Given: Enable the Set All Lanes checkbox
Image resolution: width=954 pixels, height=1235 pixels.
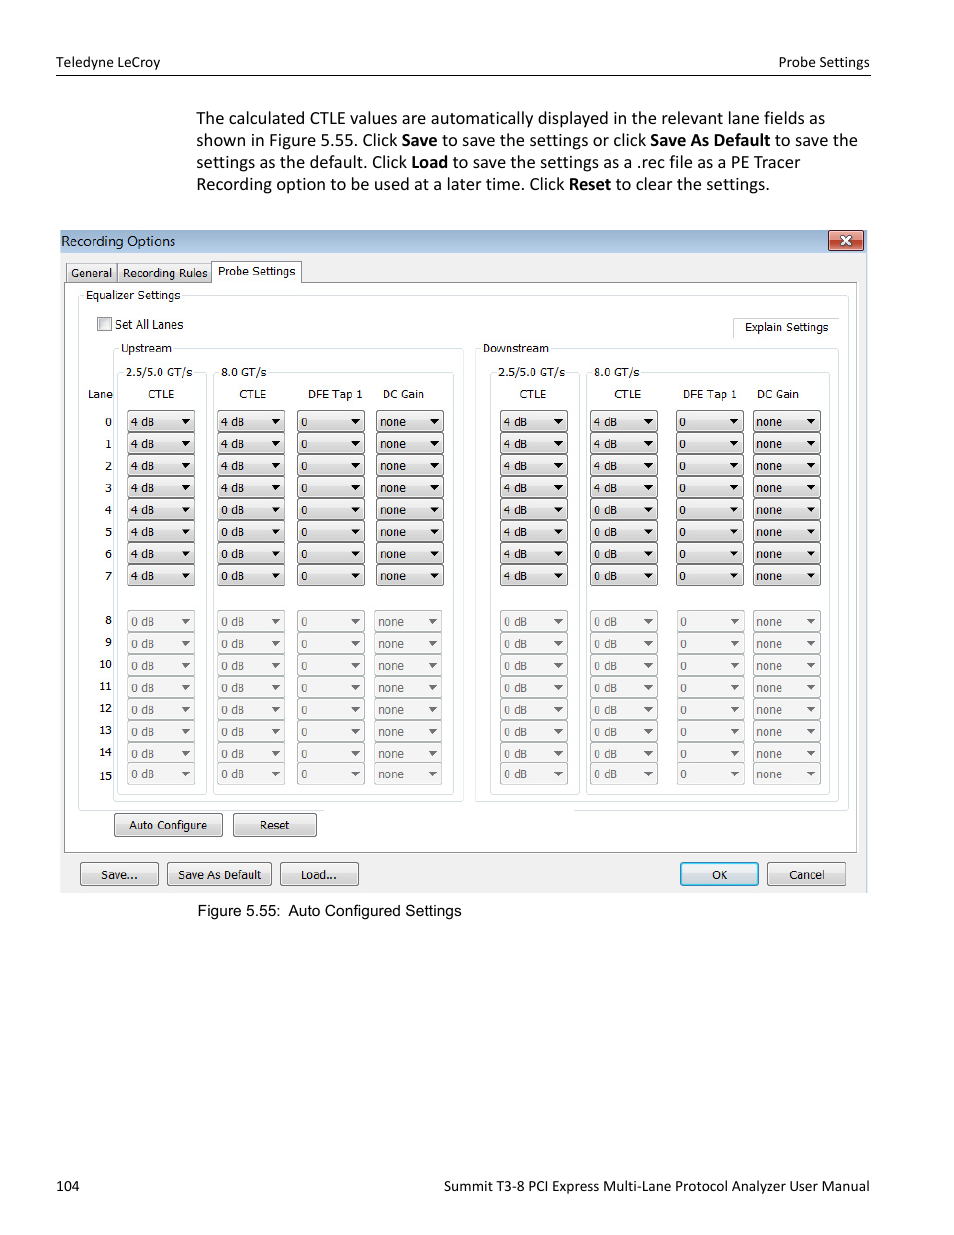Looking at the screenshot, I should tap(104, 324).
